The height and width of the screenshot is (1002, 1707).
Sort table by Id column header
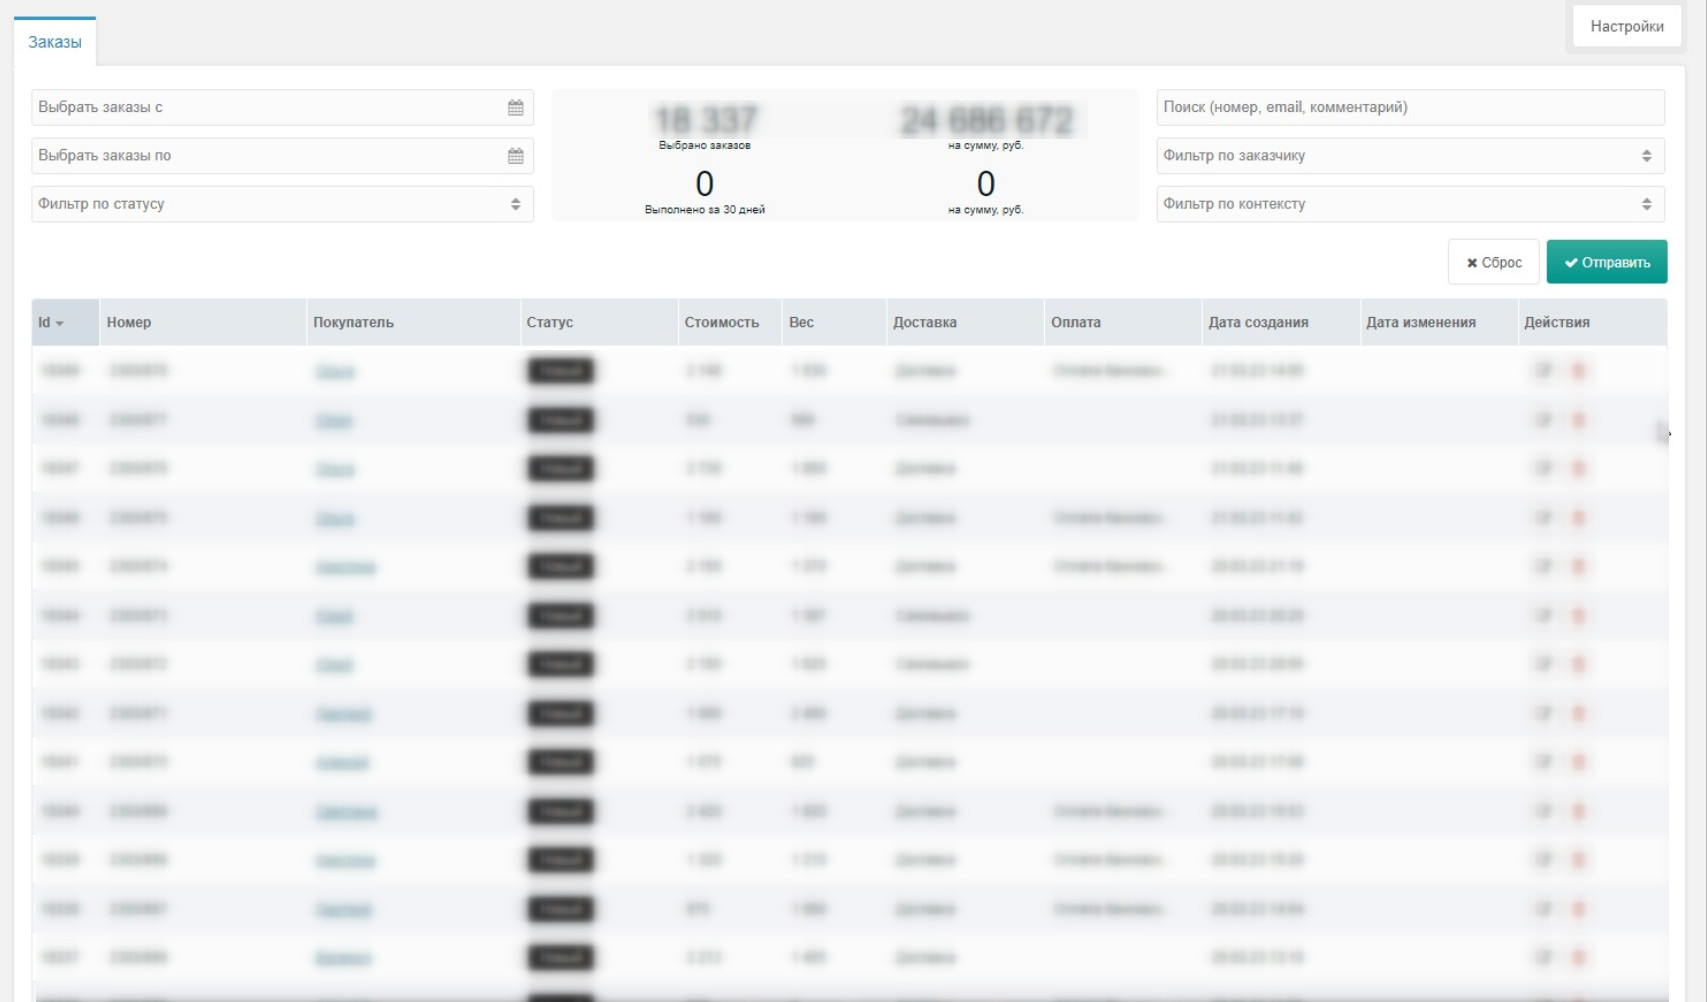pyautogui.click(x=50, y=323)
